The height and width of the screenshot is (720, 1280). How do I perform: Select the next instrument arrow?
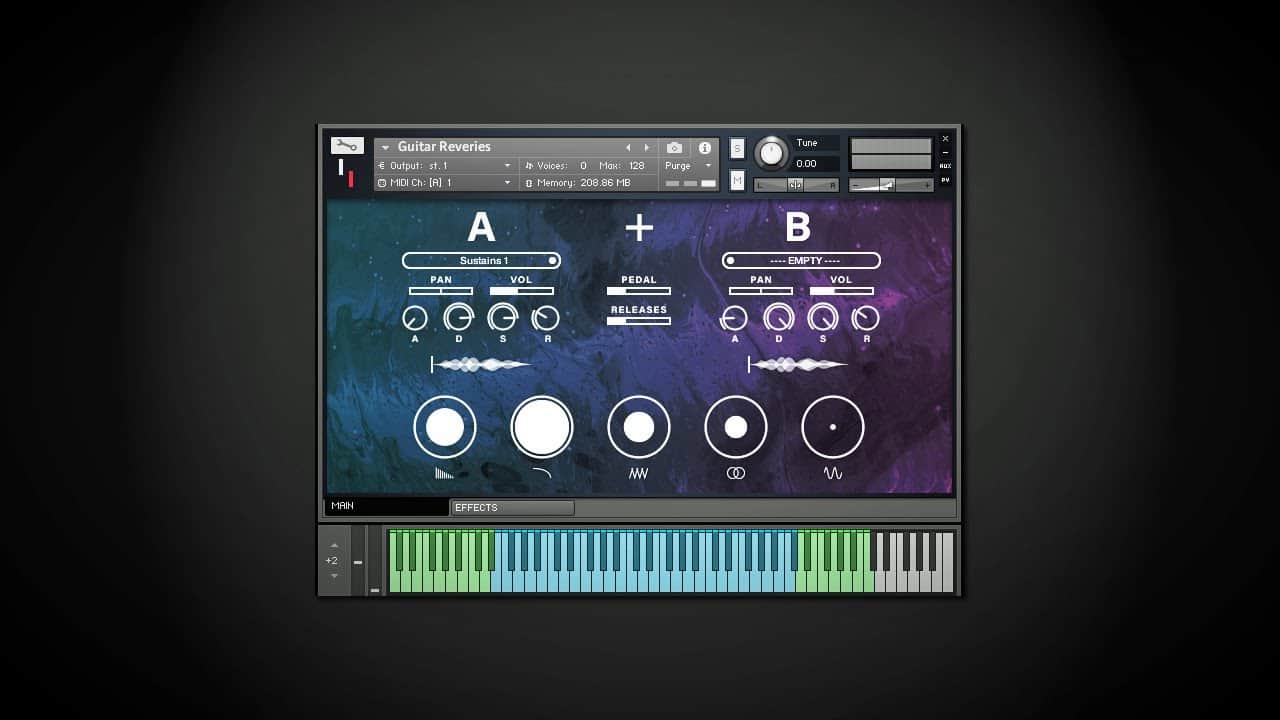click(647, 148)
